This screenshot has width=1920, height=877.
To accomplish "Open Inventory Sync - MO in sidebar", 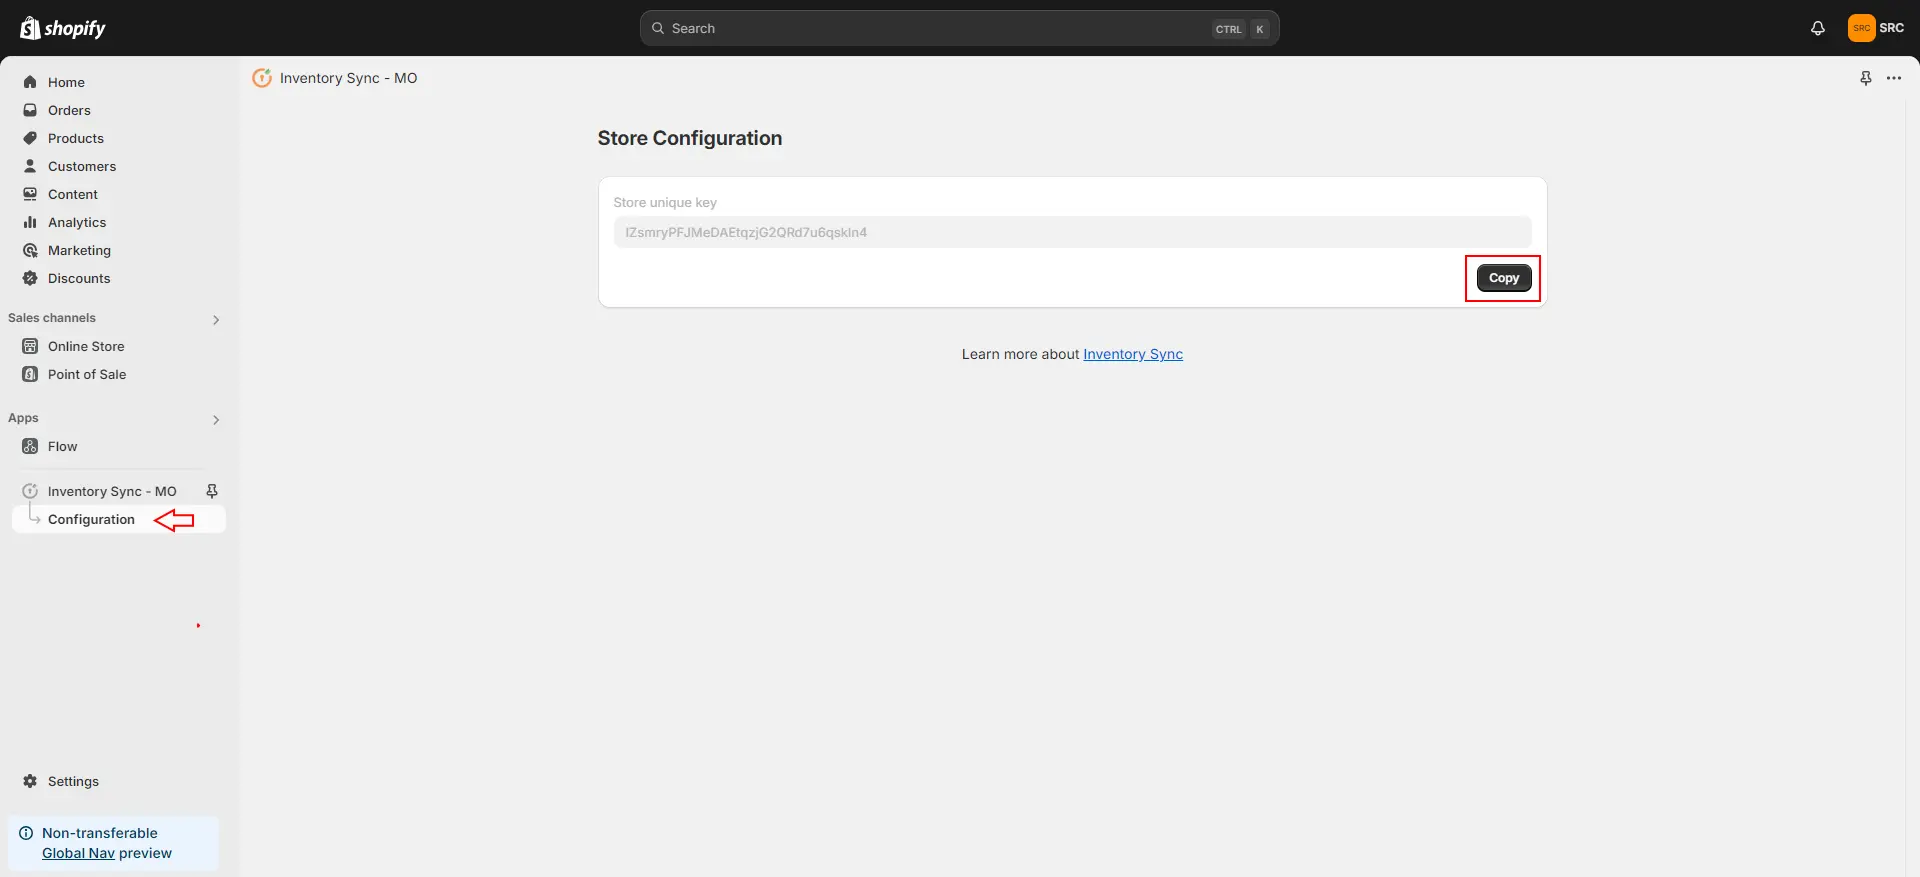I will 111,491.
